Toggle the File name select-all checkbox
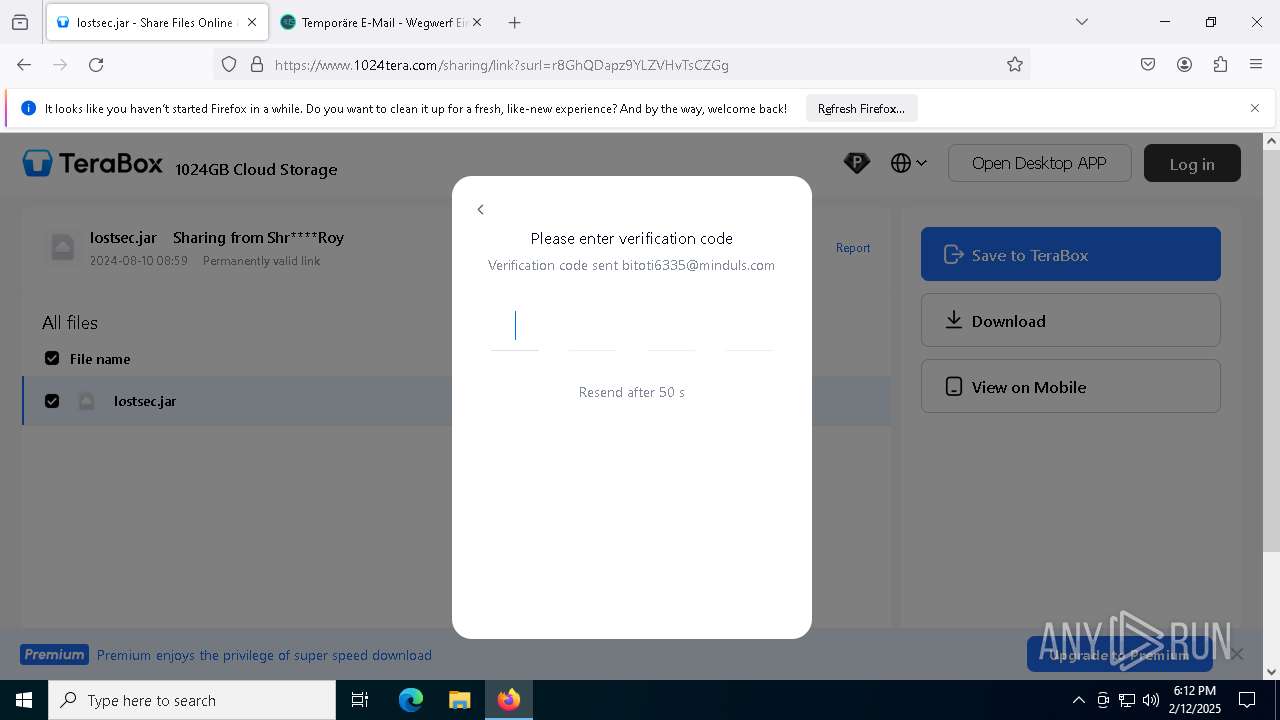1280x720 pixels. [x=52, y=358]
